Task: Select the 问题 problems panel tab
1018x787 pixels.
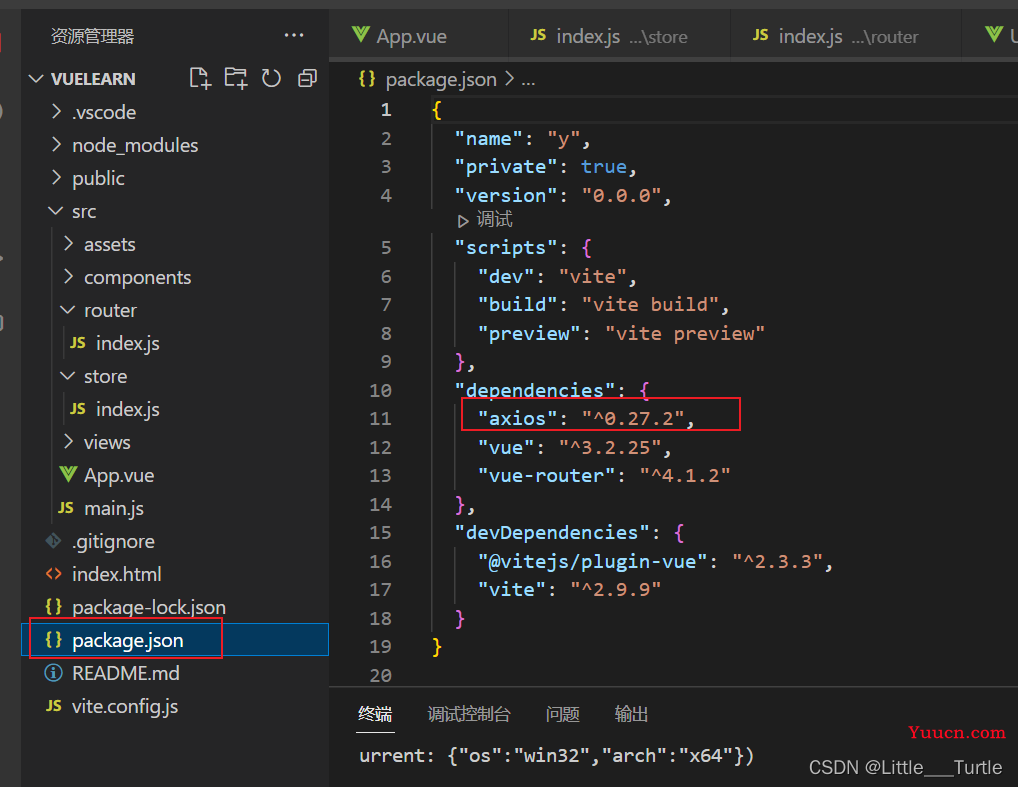Action: coord(562,714)
